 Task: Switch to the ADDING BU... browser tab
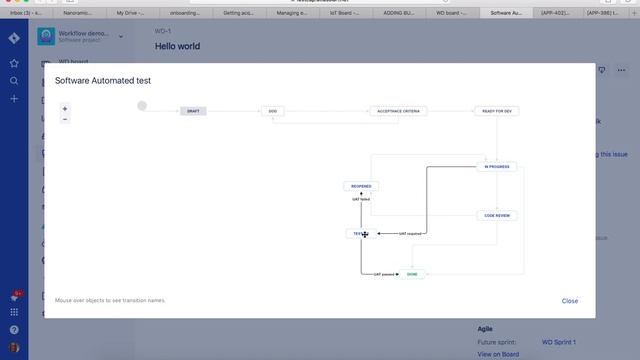point(399,13)
